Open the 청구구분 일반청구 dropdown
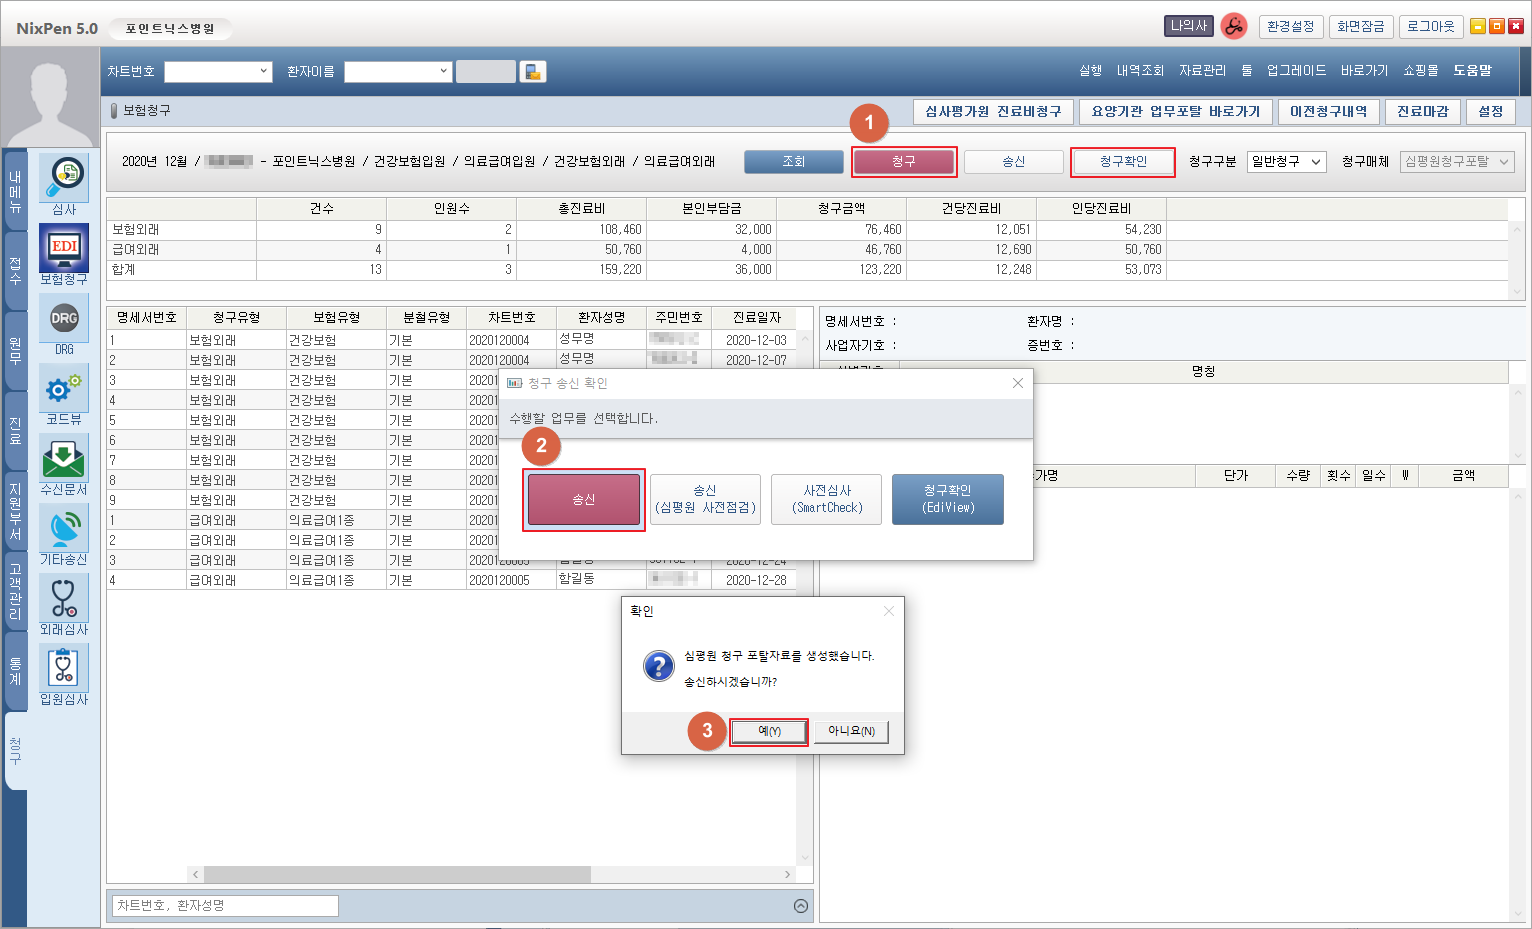This screenshot has width=1532, height=929. (x=1286, y=162)
